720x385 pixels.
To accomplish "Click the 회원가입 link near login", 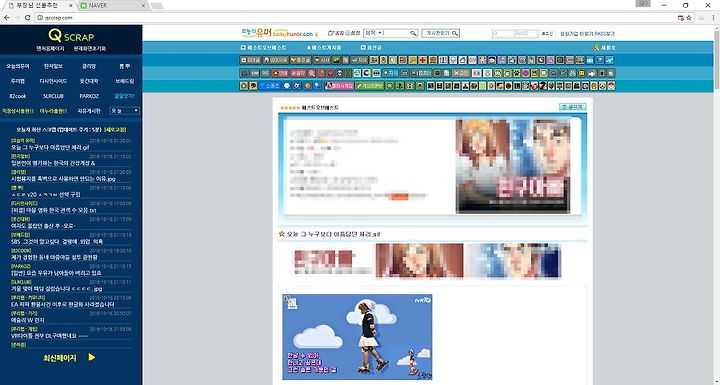I will [568, 34].
